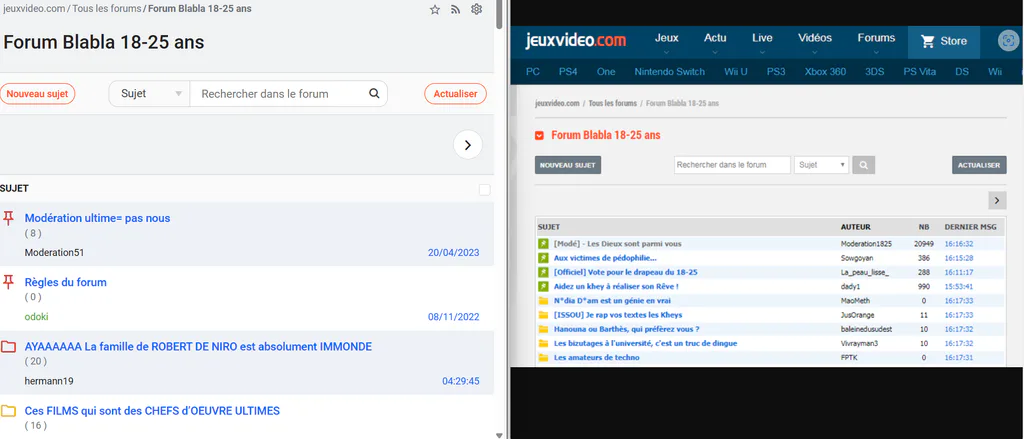Click folder icon for Les bizutages topic
The width and height of the screenshot is (1024, 439).
(543, 343)
